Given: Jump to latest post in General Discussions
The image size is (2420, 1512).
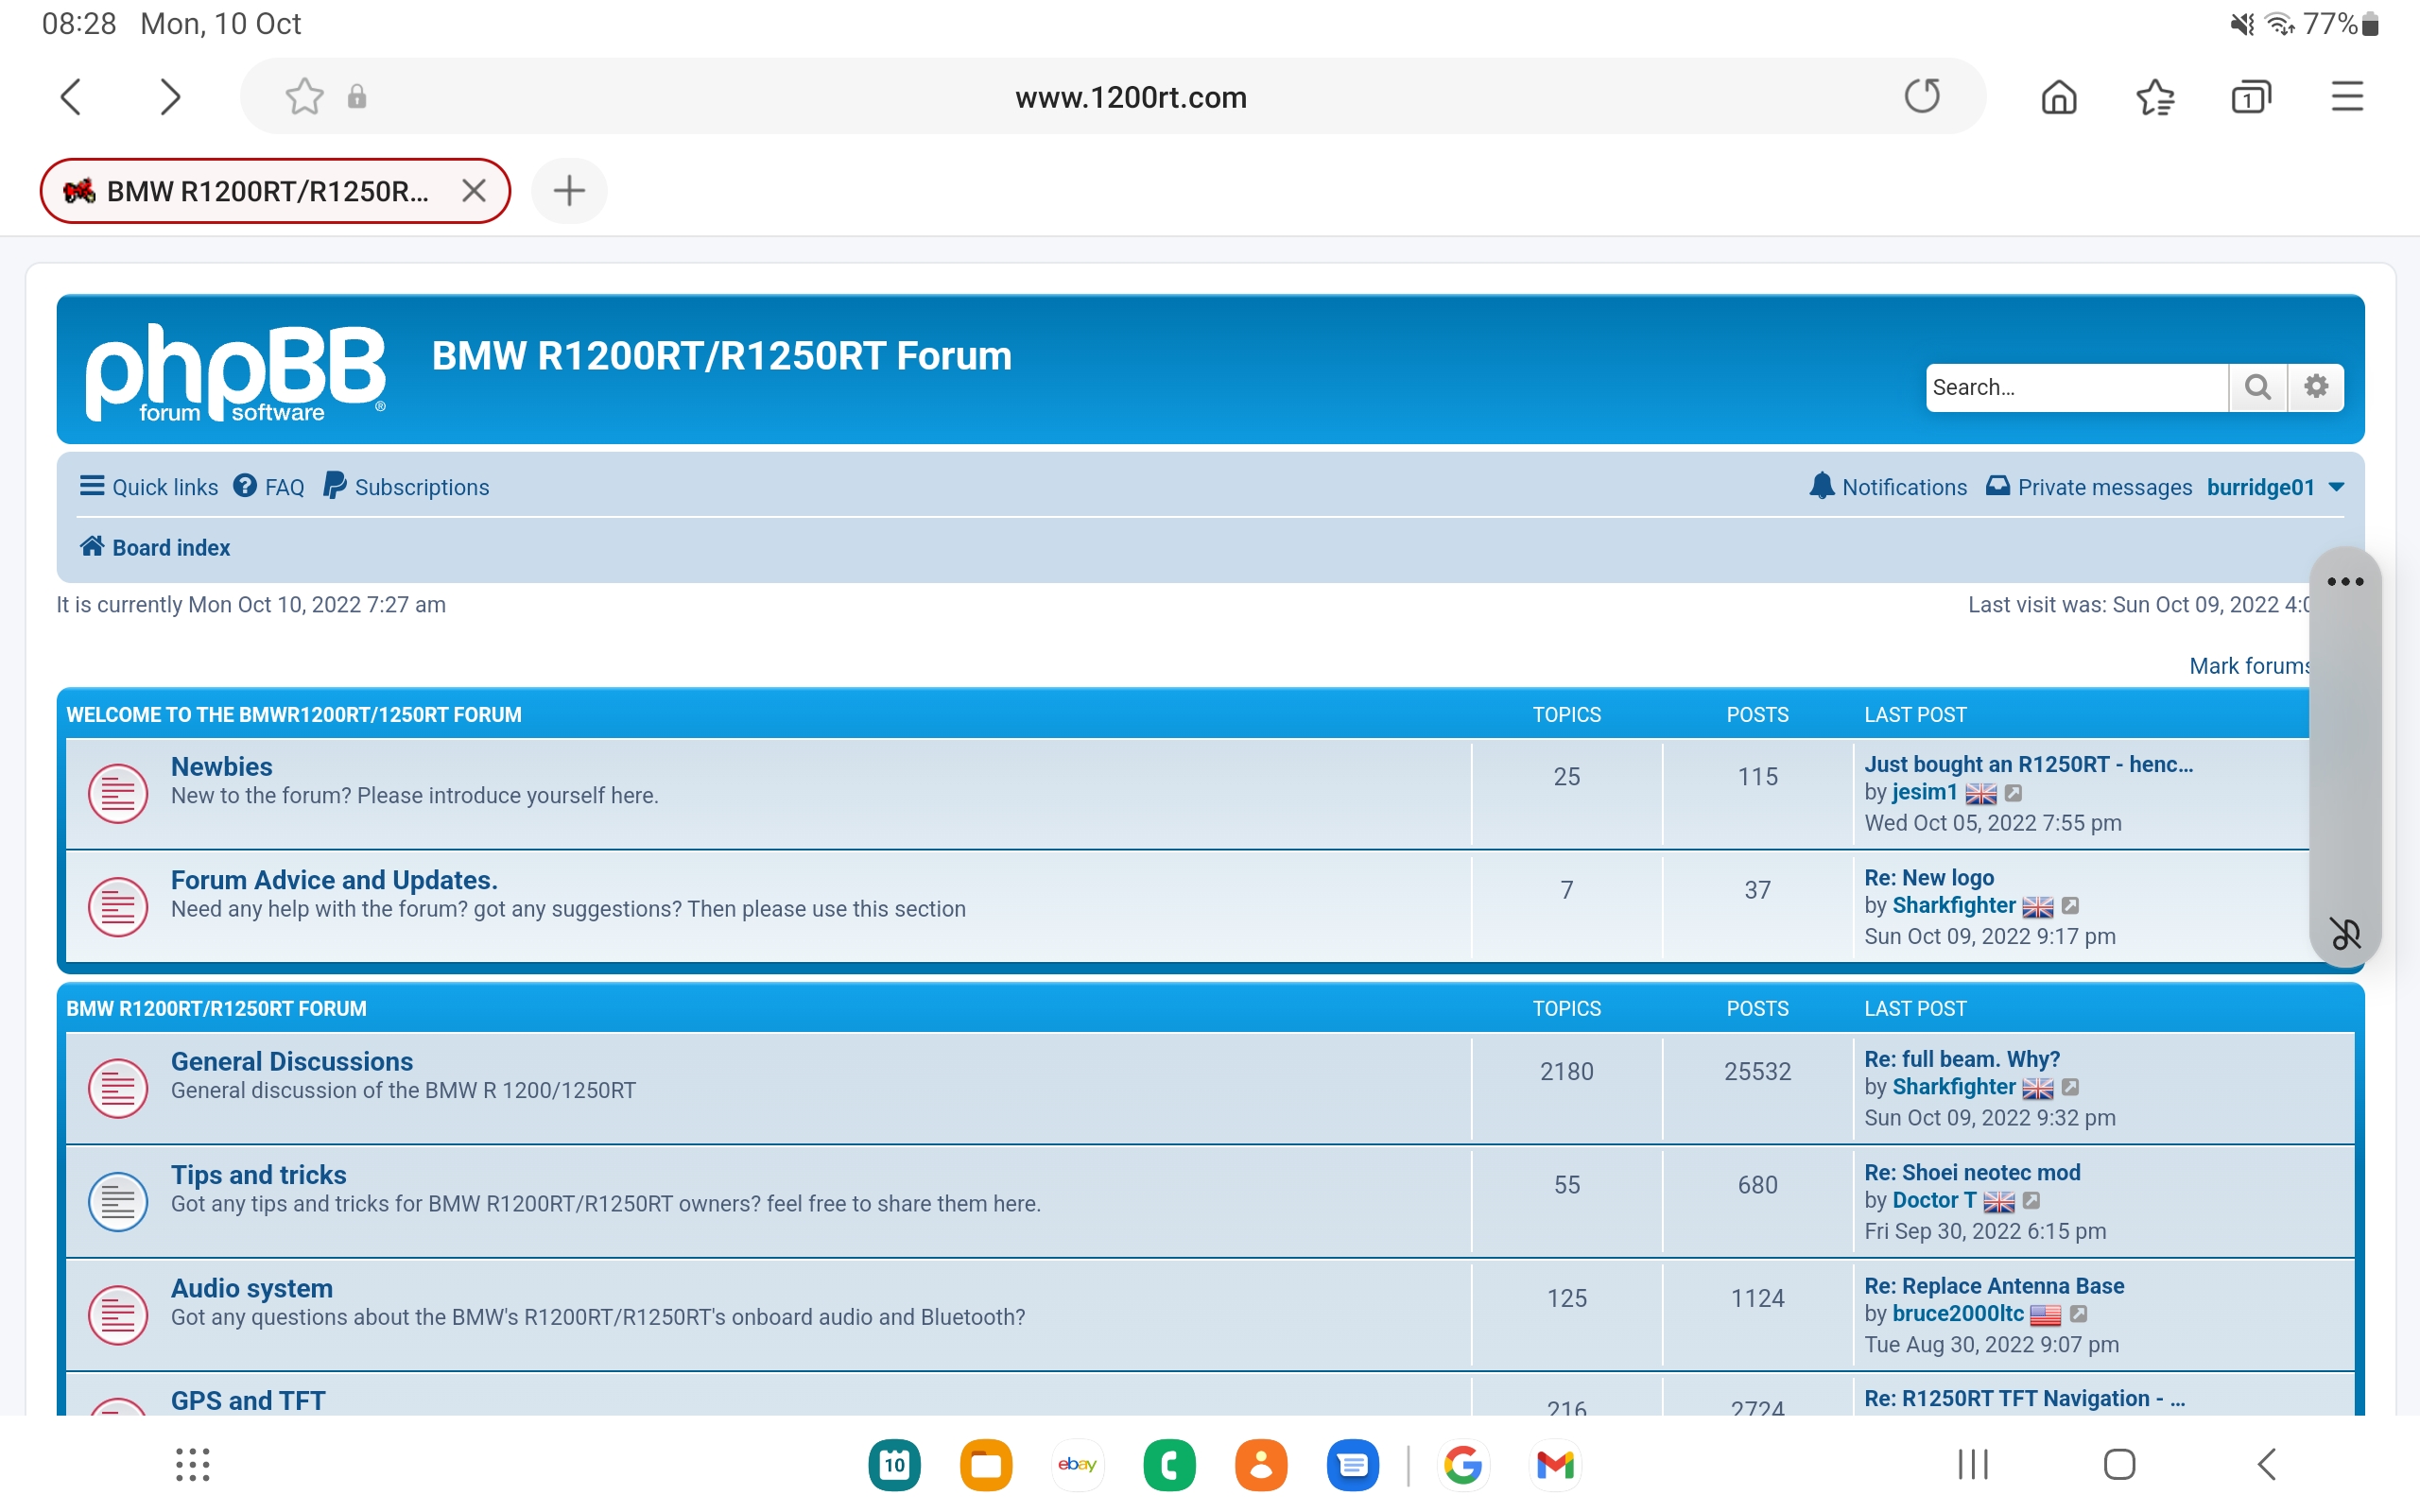Looking at the screenshot, I should (2070, 1087).
